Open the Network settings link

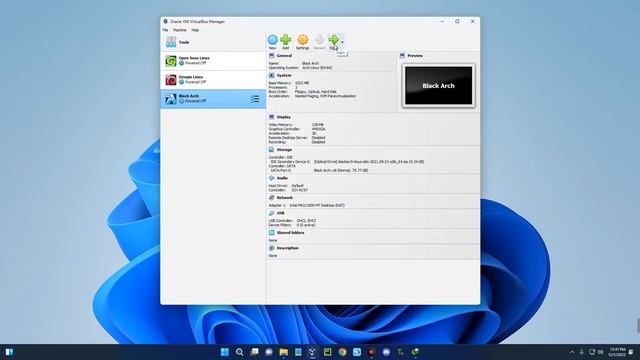pyautogui.click(x=284, y=198)
